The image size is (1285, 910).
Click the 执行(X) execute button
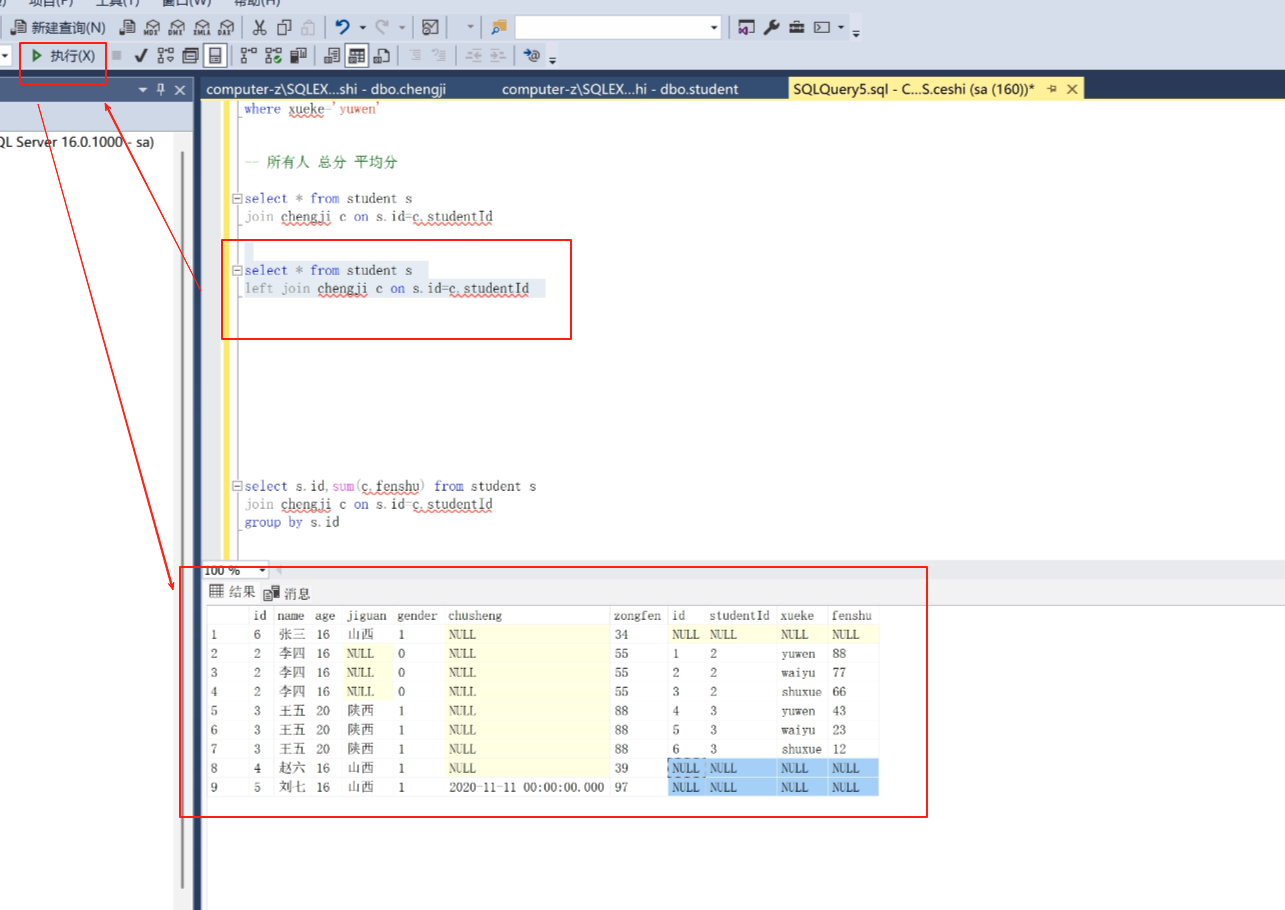[x=63, y=56]
